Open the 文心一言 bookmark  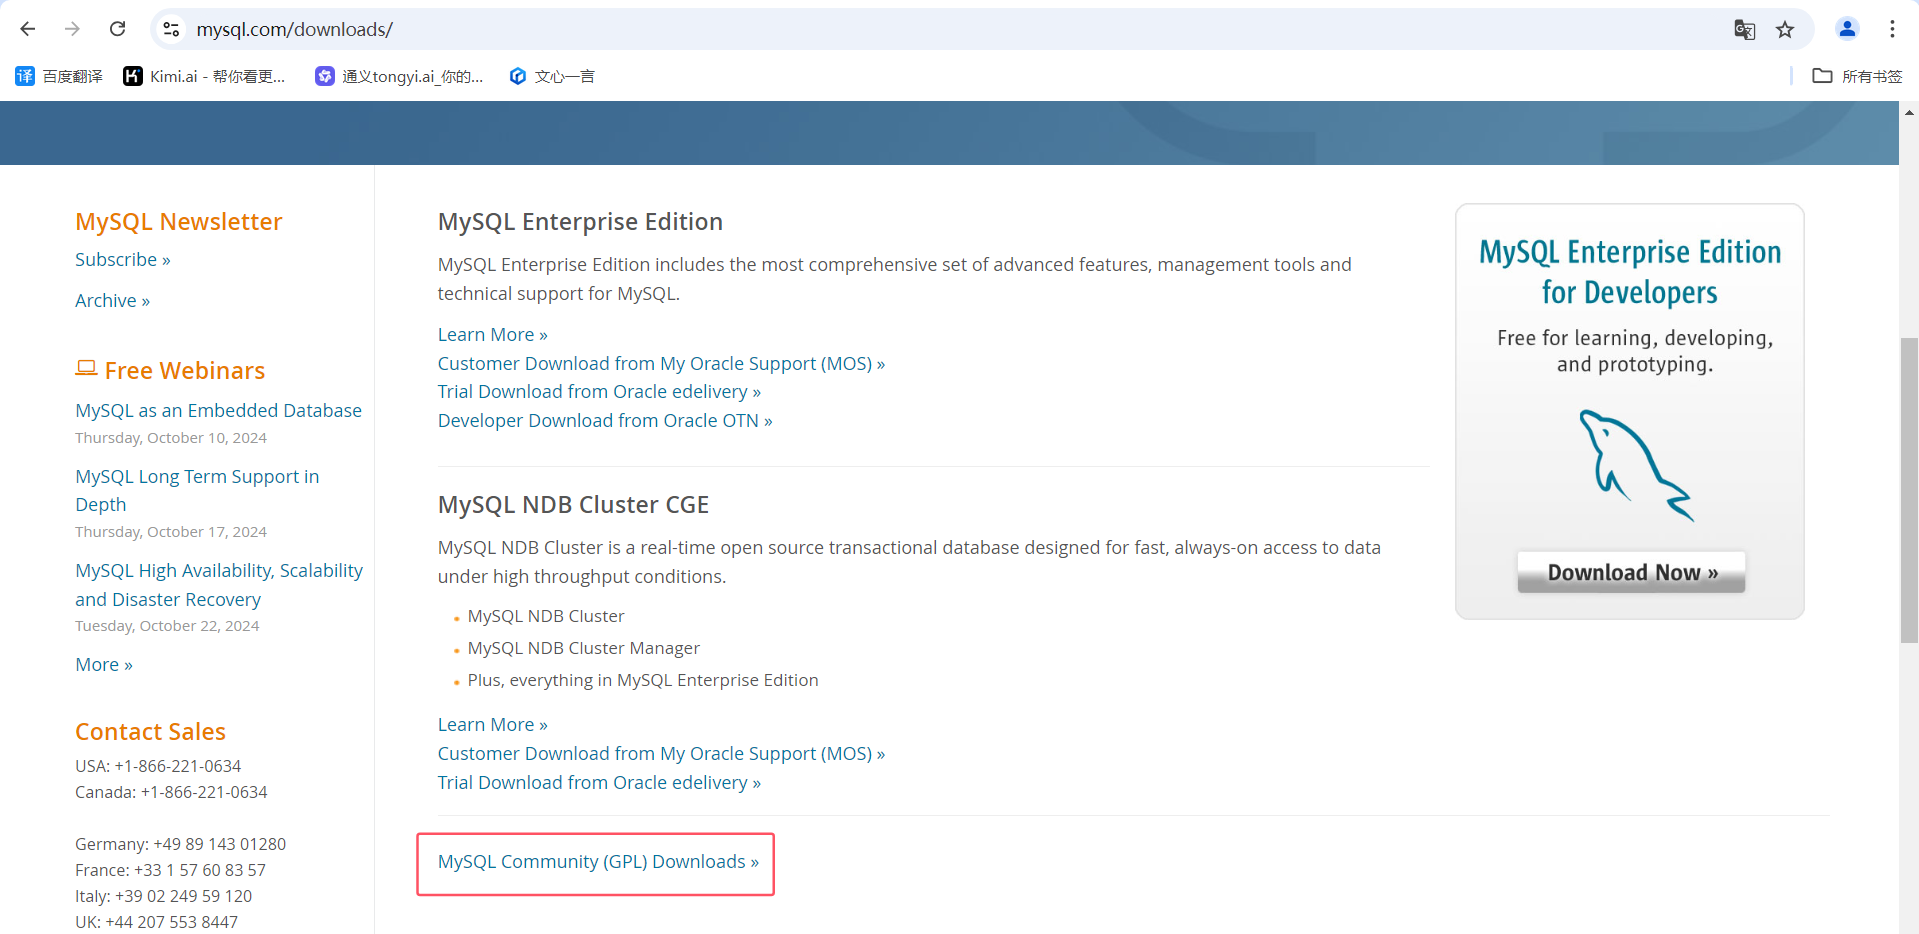(x=552, y=76)
